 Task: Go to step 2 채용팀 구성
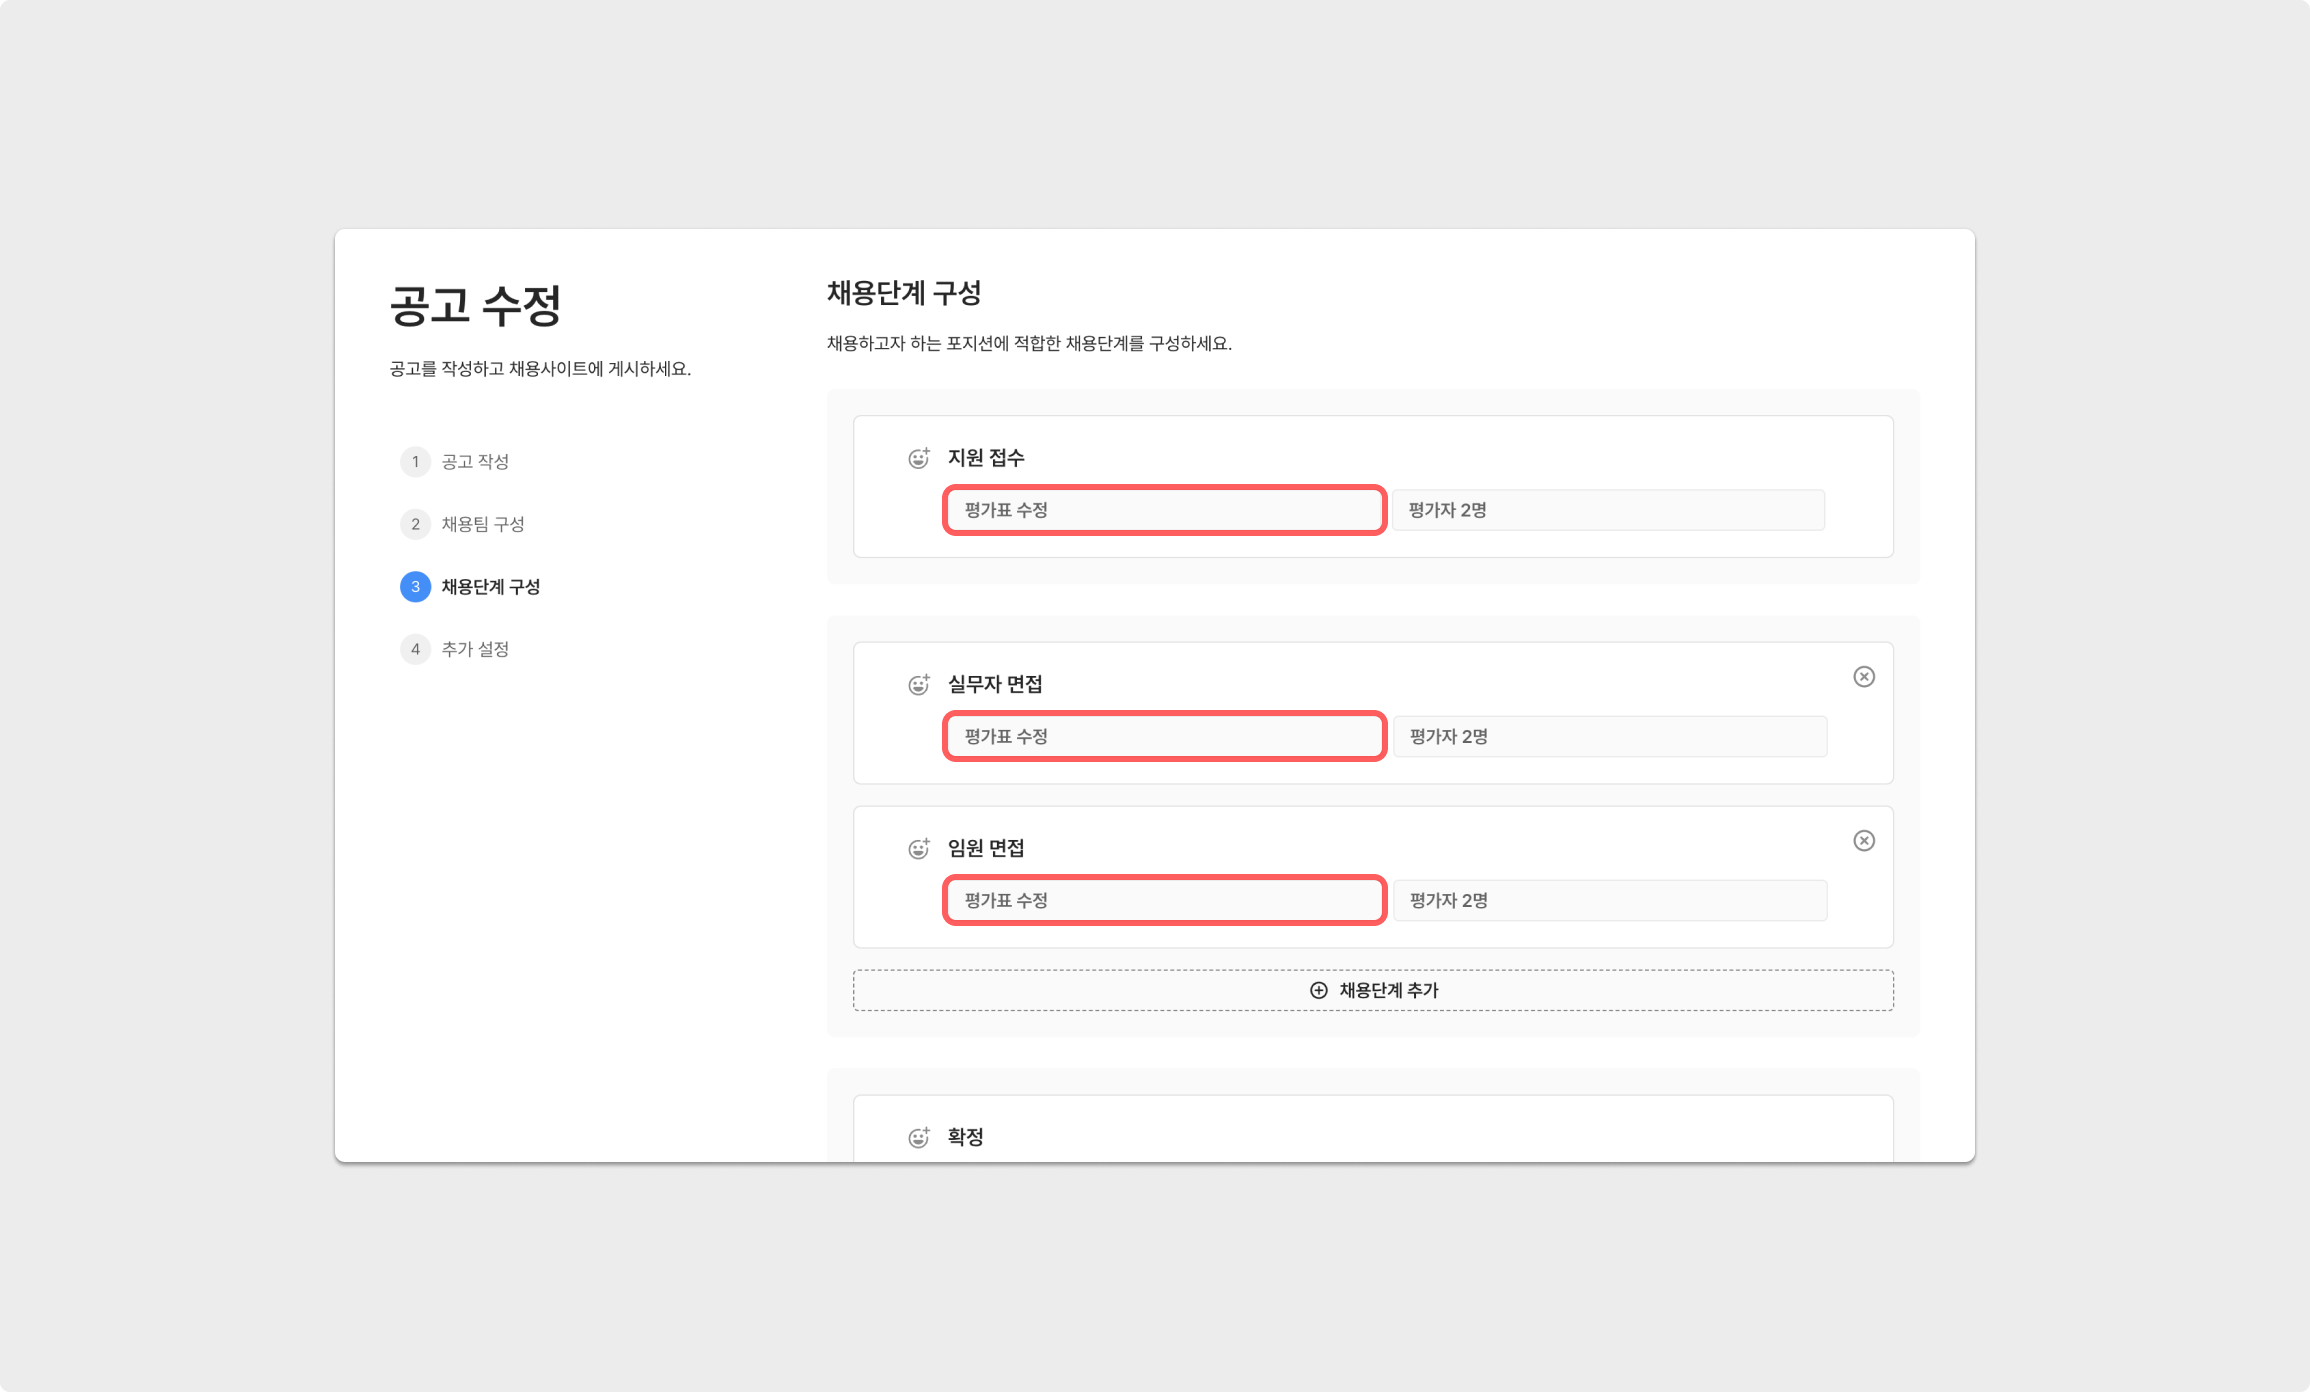tap(482, 524)
